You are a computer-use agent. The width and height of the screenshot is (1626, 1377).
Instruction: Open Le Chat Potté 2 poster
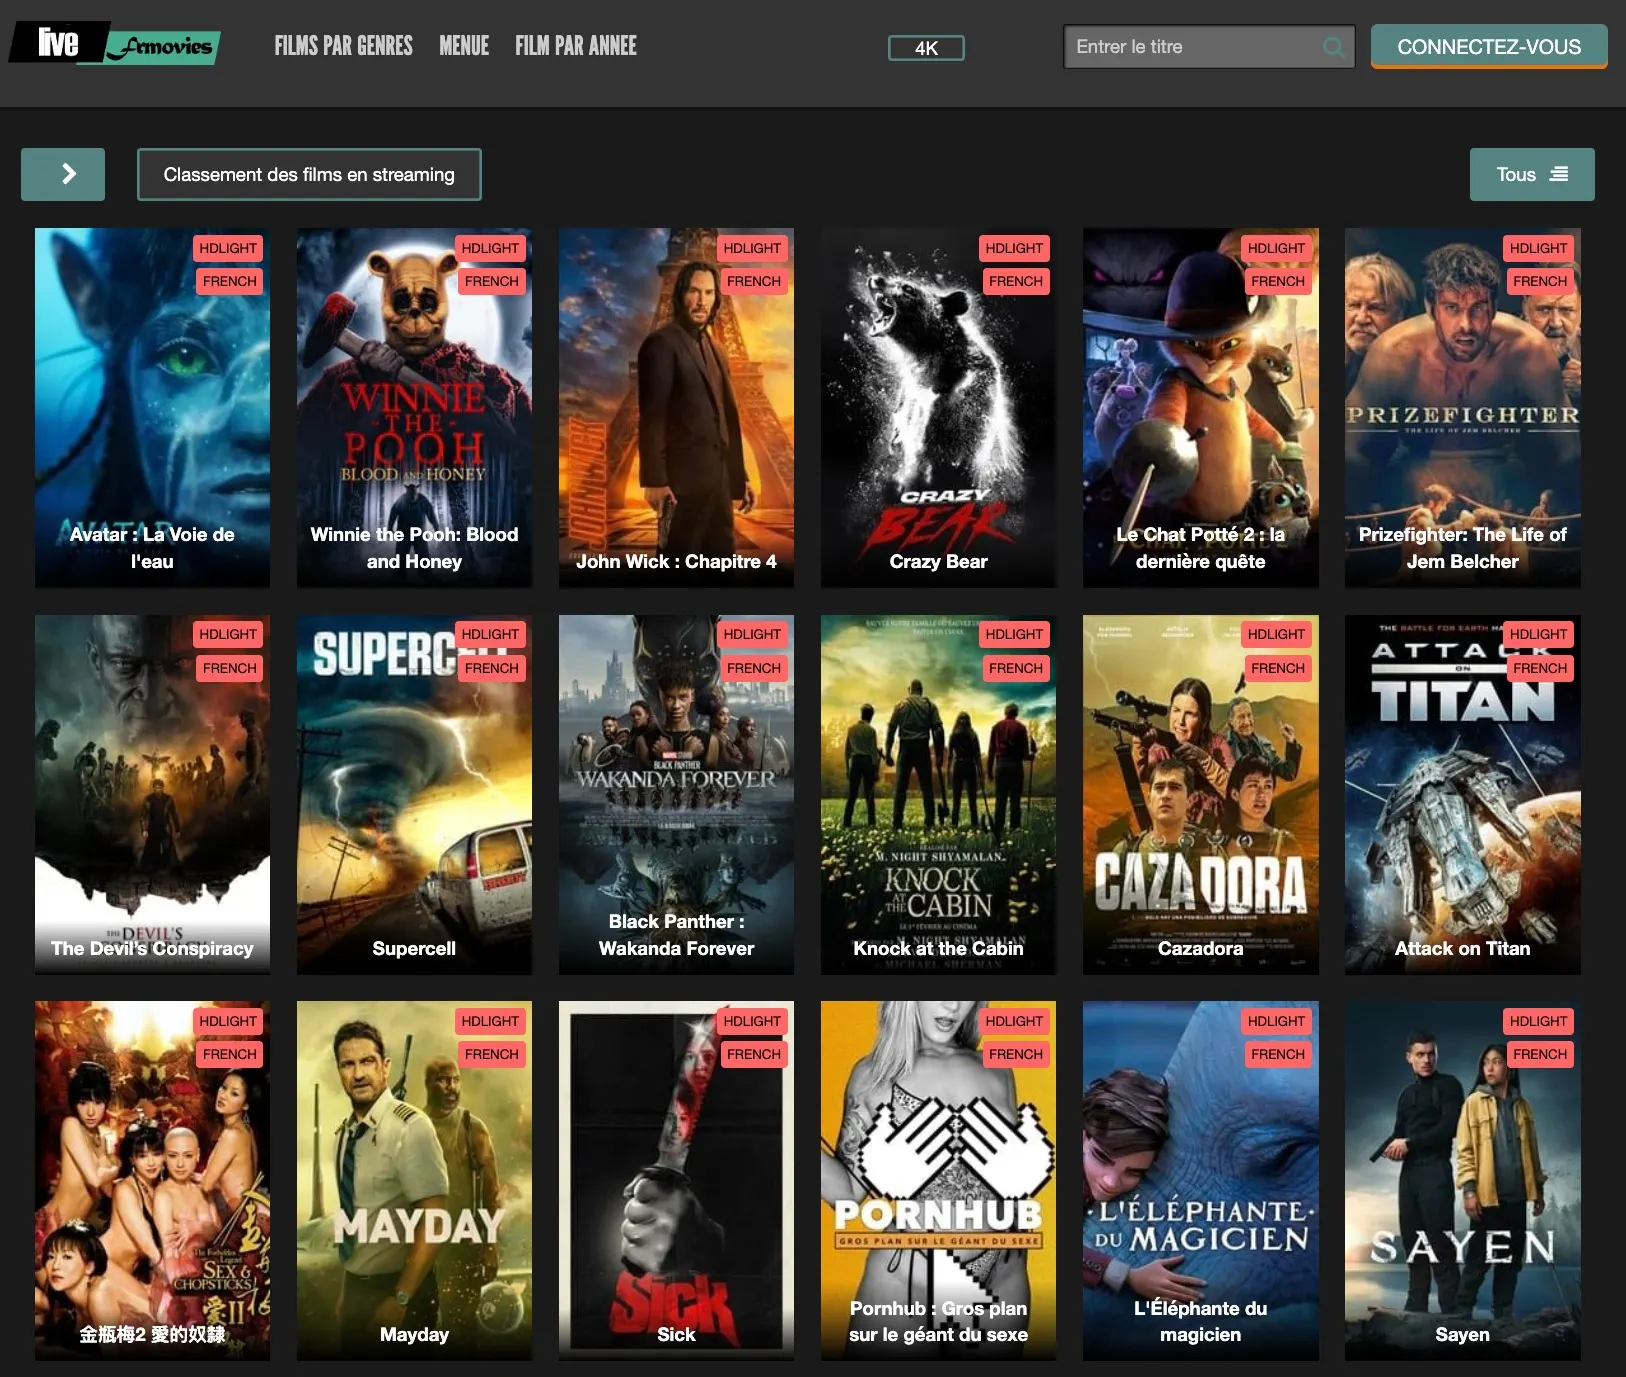coord(1200,408)
